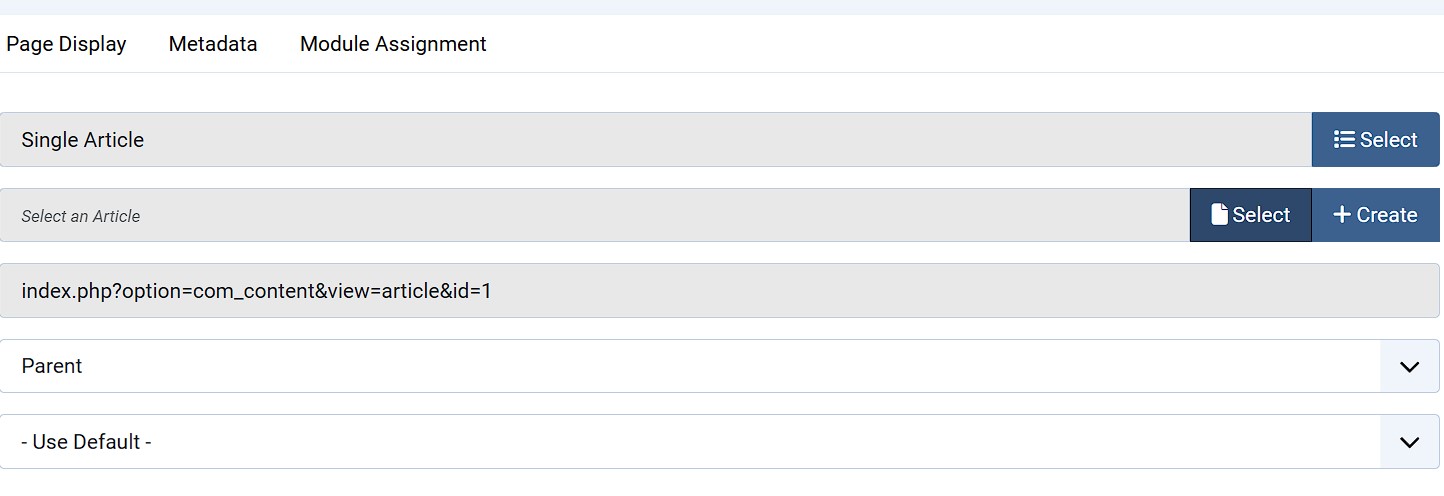1444x496 pixels.
Task: Click the 'Single Article' text label
Action: 83,140
